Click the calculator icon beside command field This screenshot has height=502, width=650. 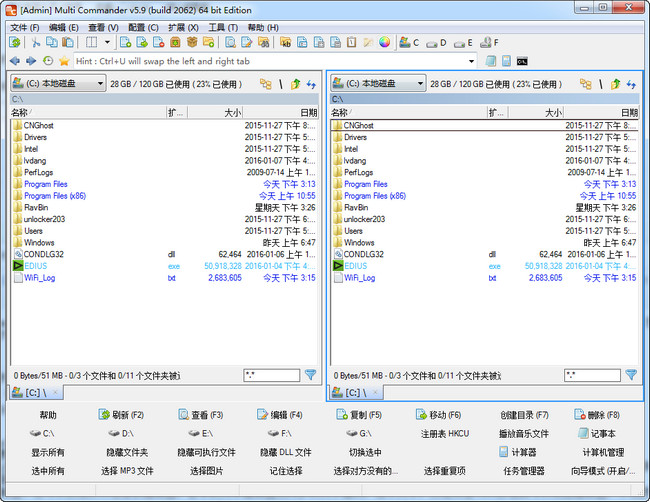click(x=506, y=61)
